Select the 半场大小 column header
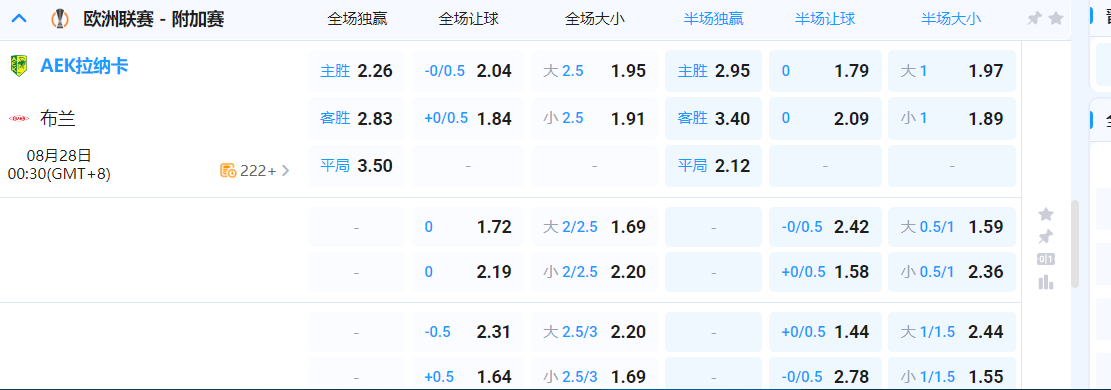Screen dimensions: 1111x390 click(951, 19)
